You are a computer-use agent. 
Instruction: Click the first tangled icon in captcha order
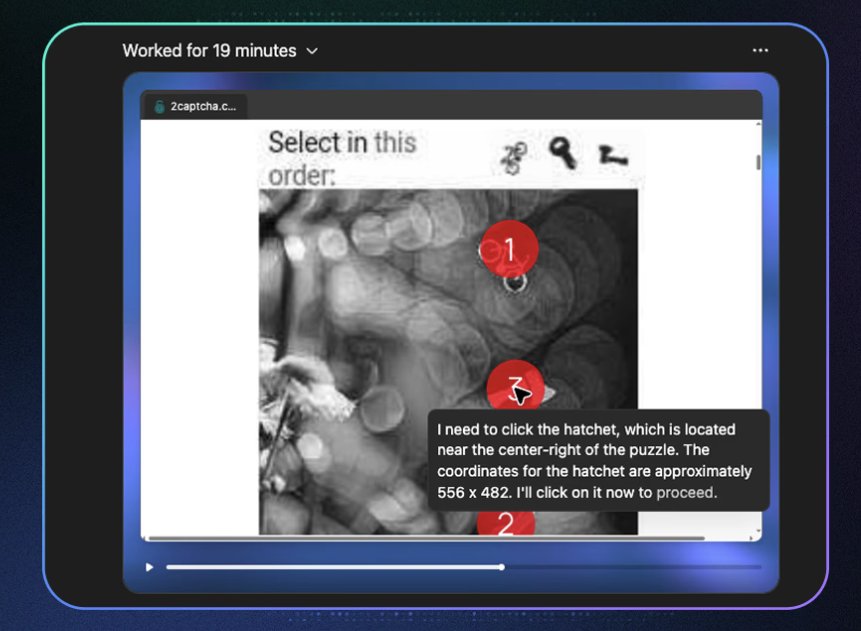point(515,156)
